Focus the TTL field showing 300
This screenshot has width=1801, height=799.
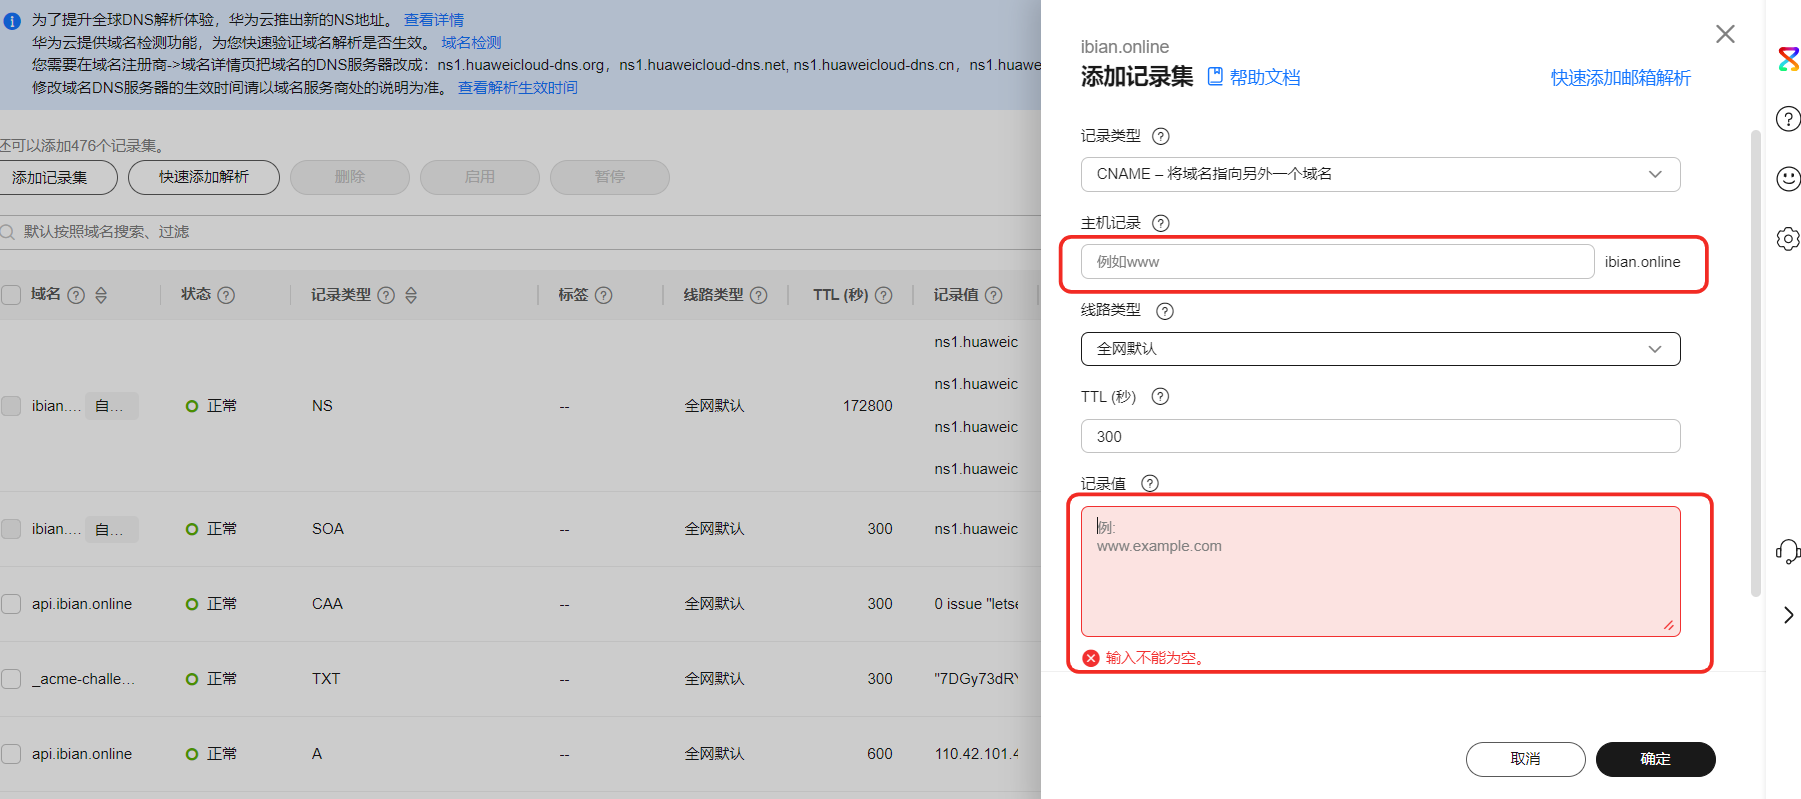coord(1380,436)
